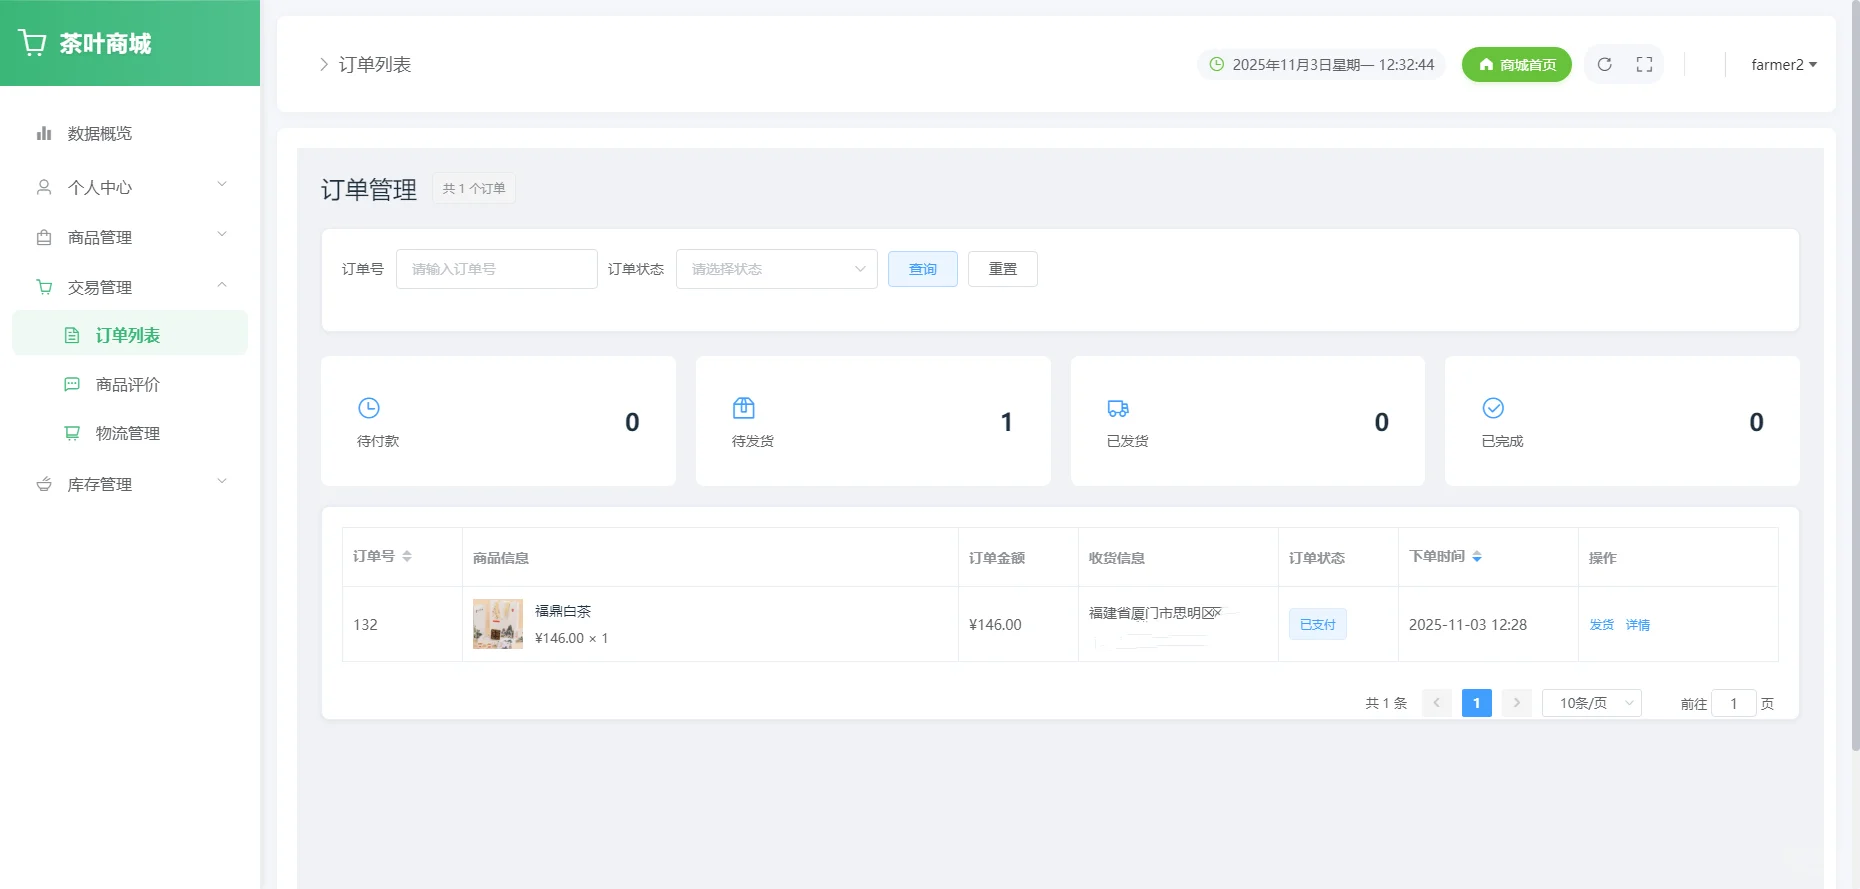Expand the 商品管理 submenu
This screenshot has width=1860, height=889.
pos(222,234)
